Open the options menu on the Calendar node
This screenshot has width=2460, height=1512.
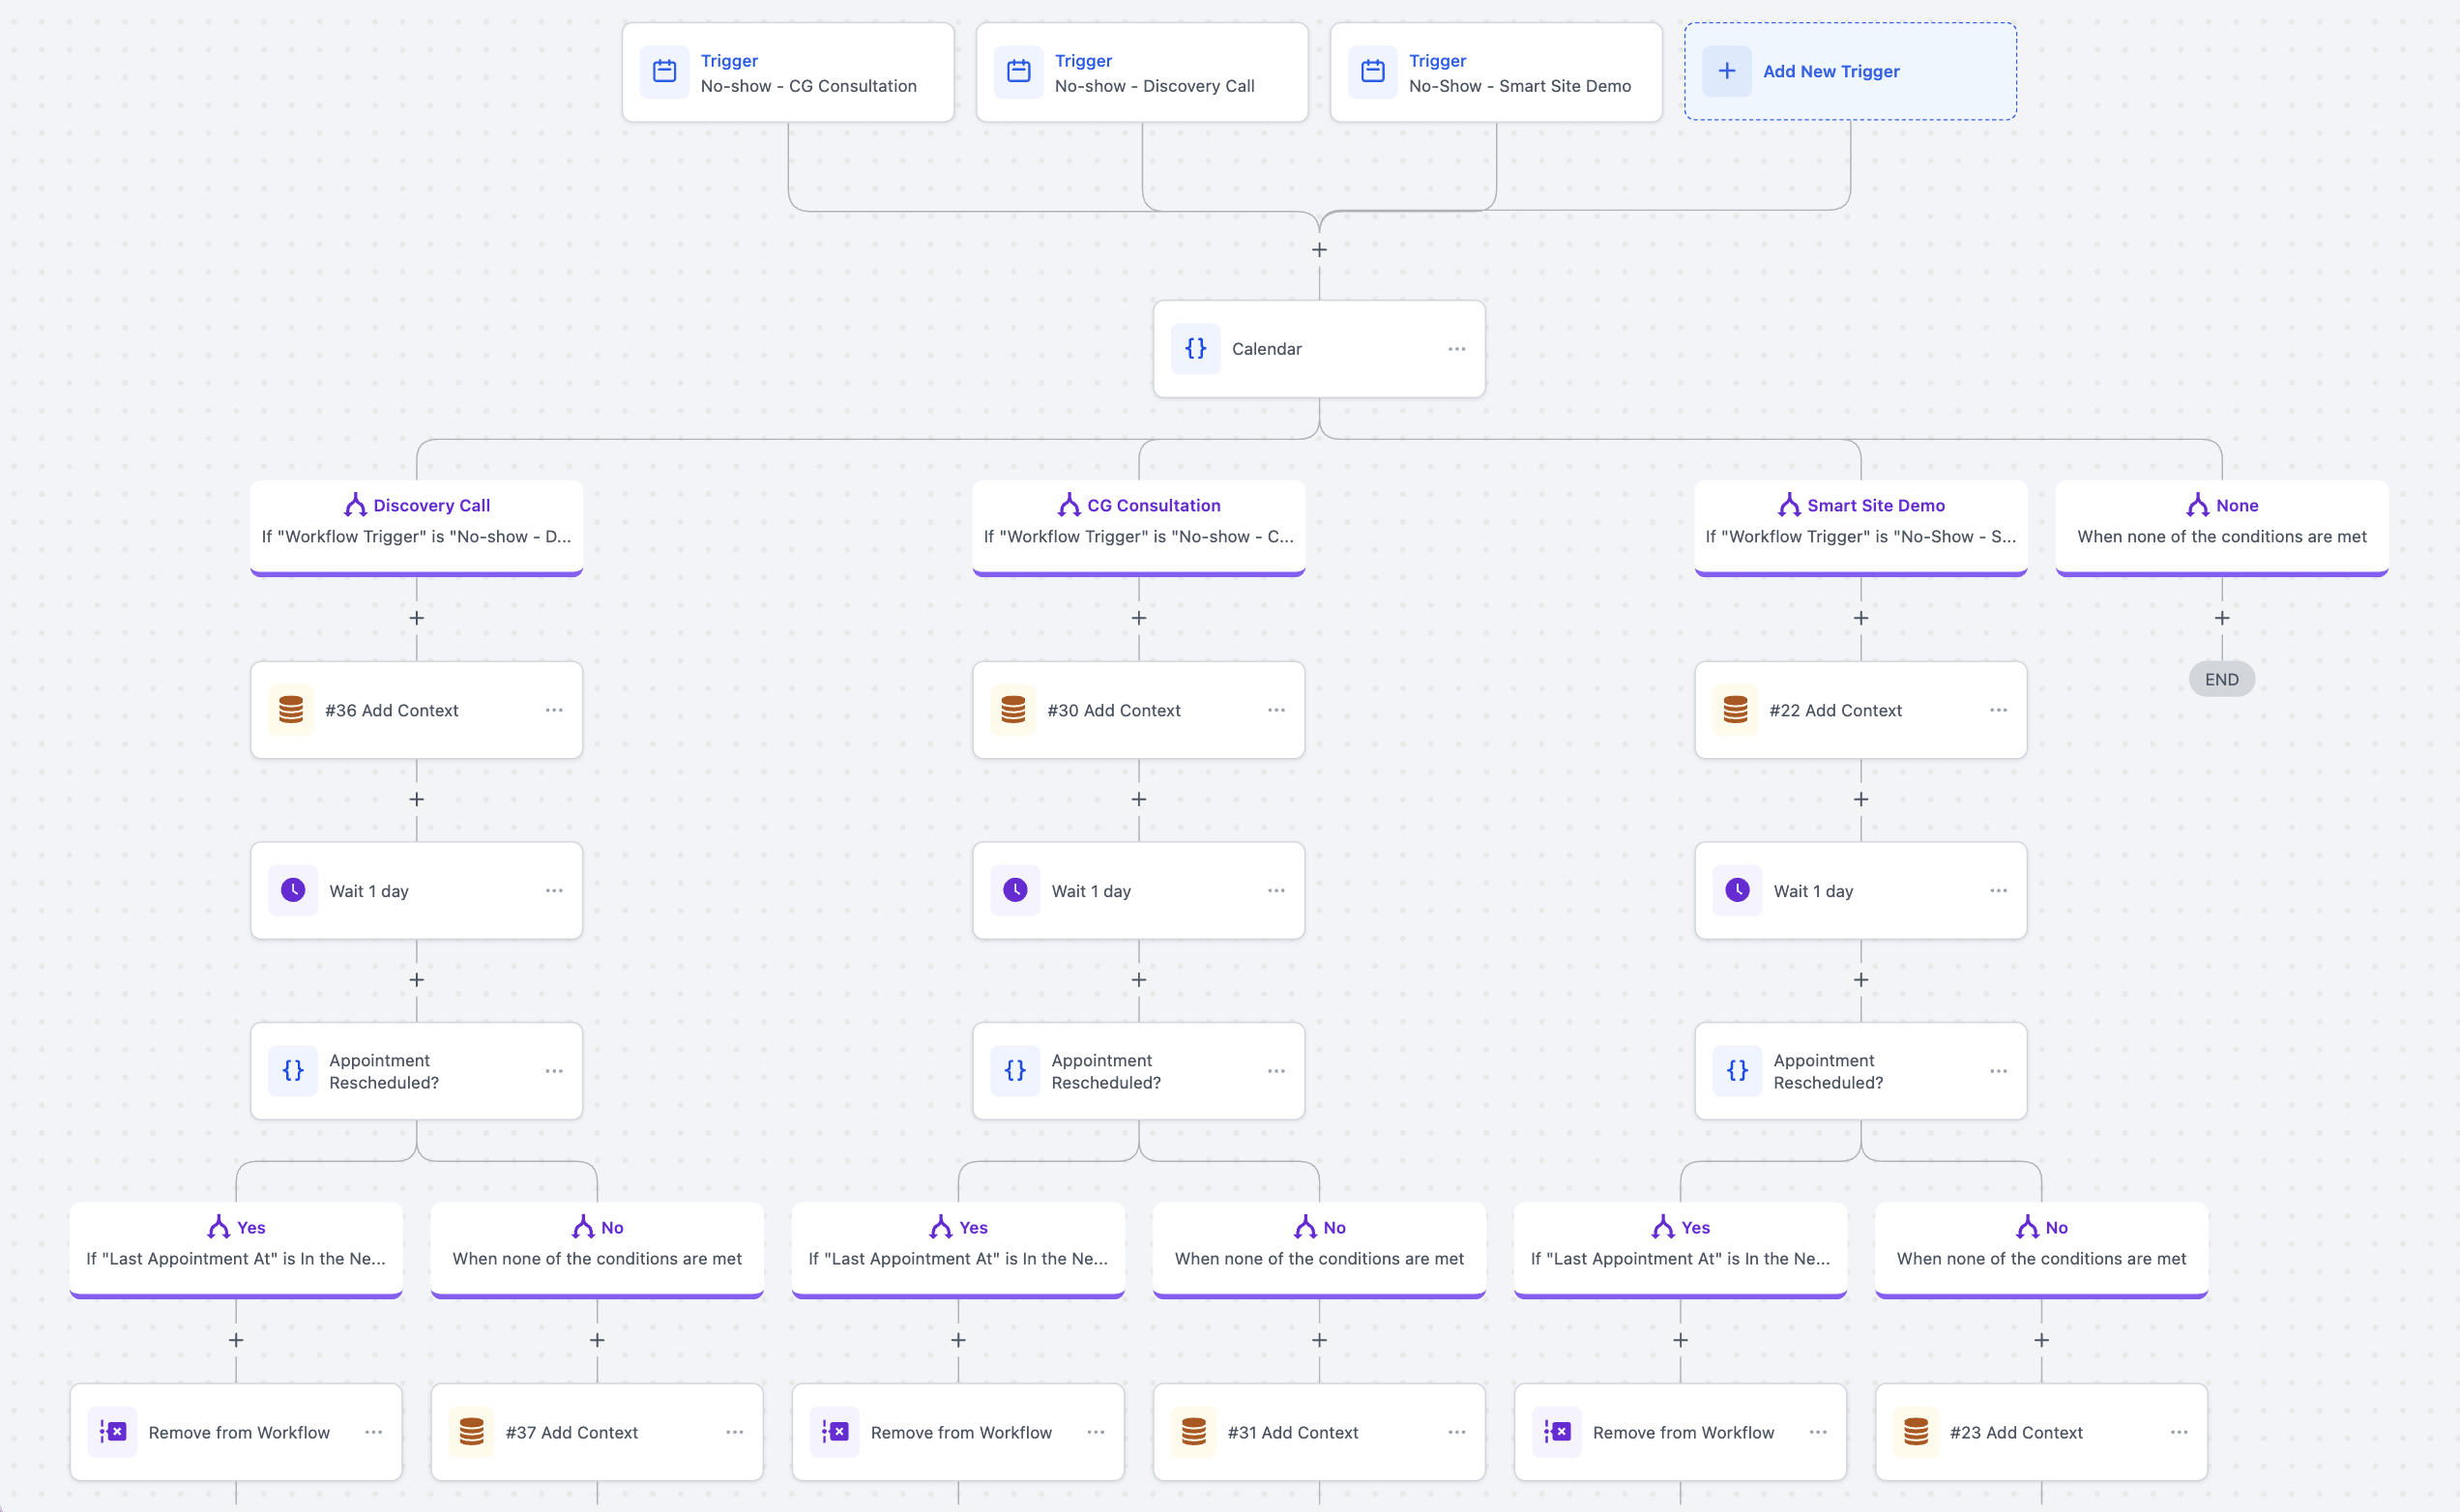click(1456, 348)
